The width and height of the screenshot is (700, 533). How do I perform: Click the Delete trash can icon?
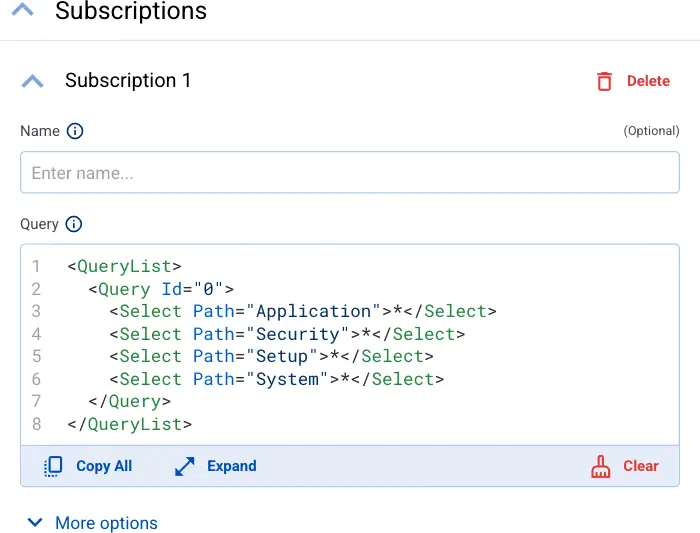tap(604, 81)
